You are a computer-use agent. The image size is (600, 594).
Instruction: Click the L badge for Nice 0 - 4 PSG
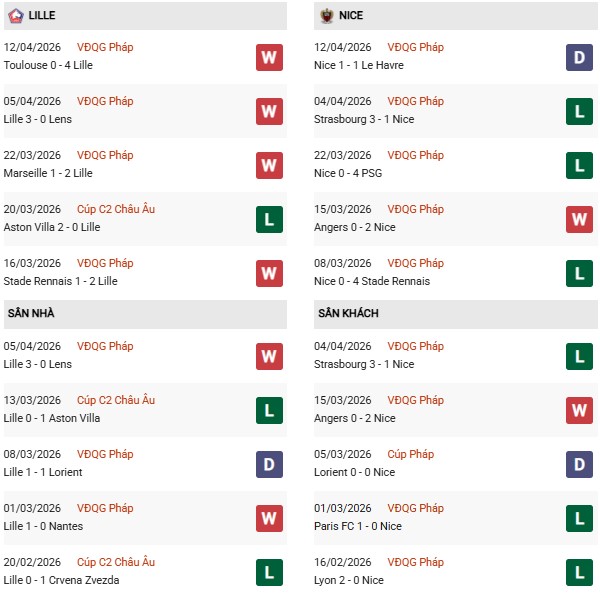(x=580, y=165)
